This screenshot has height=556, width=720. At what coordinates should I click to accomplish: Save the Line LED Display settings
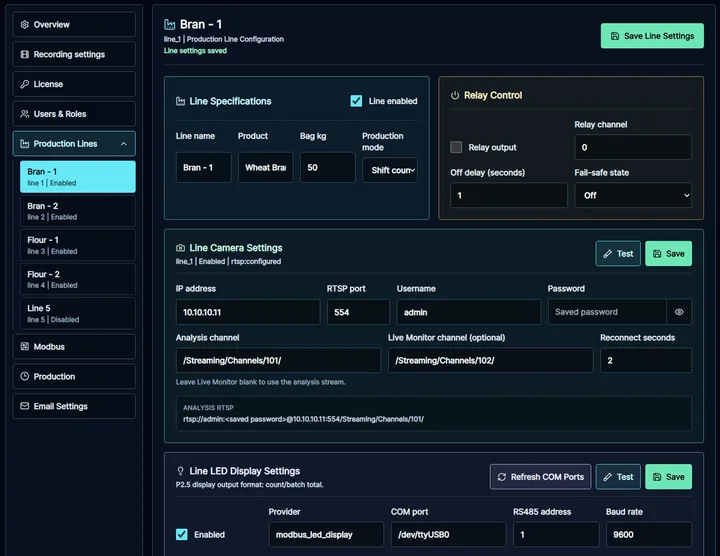[669, 477]
